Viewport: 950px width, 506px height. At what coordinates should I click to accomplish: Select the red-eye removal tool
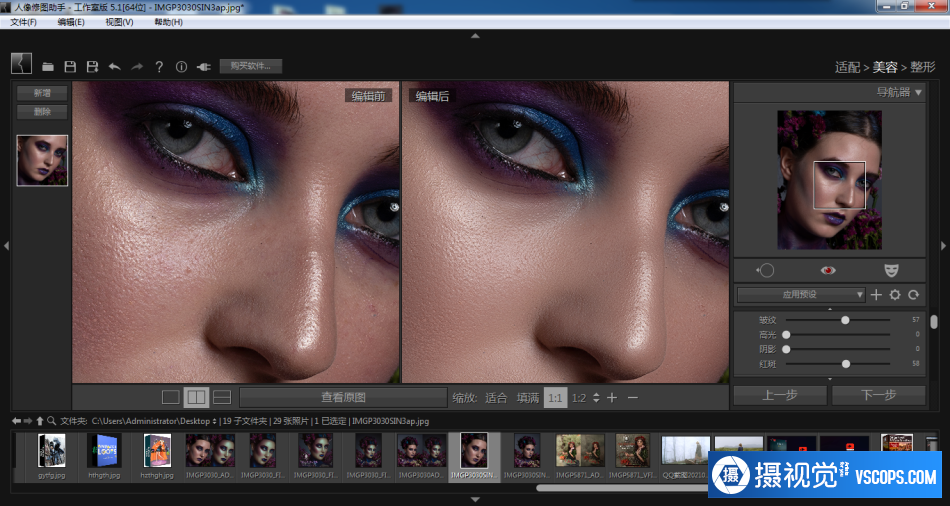click(x=828, y=271)
